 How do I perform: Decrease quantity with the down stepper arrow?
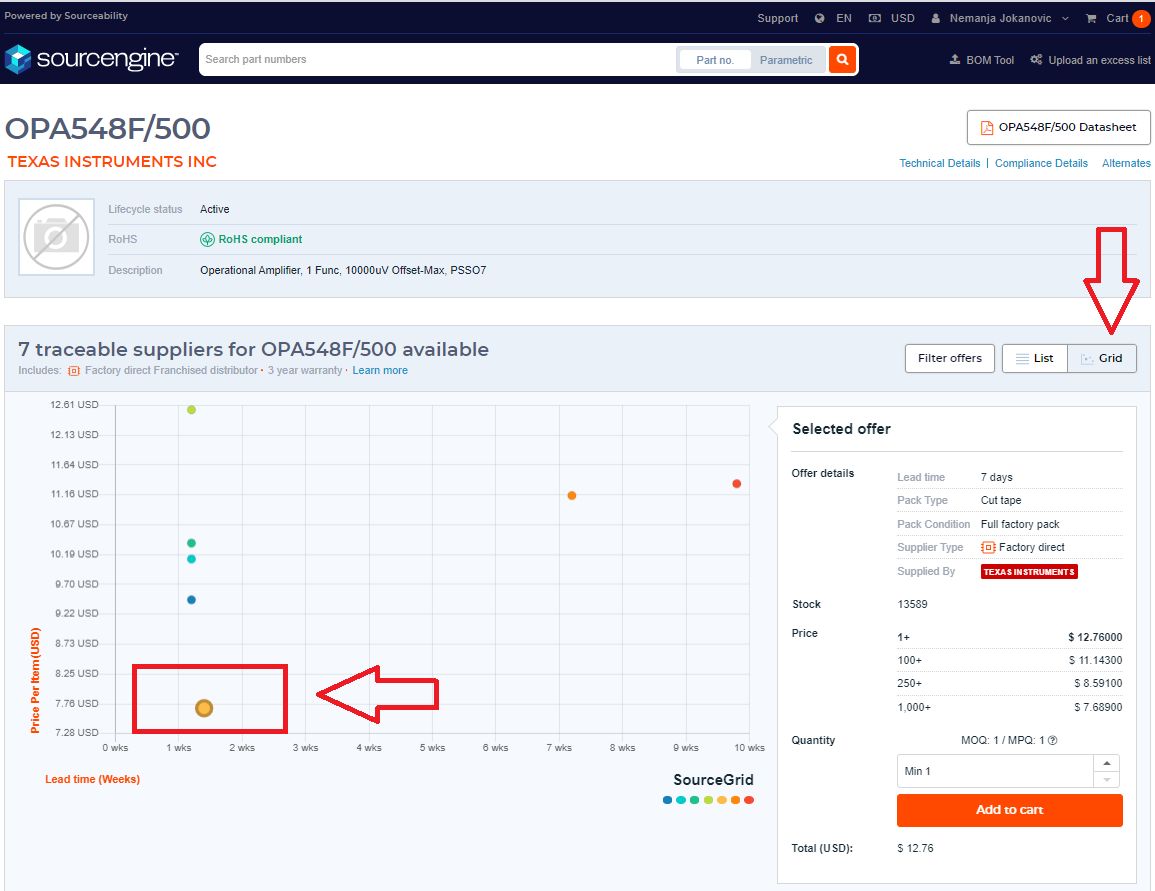(x=1106, y=780)
